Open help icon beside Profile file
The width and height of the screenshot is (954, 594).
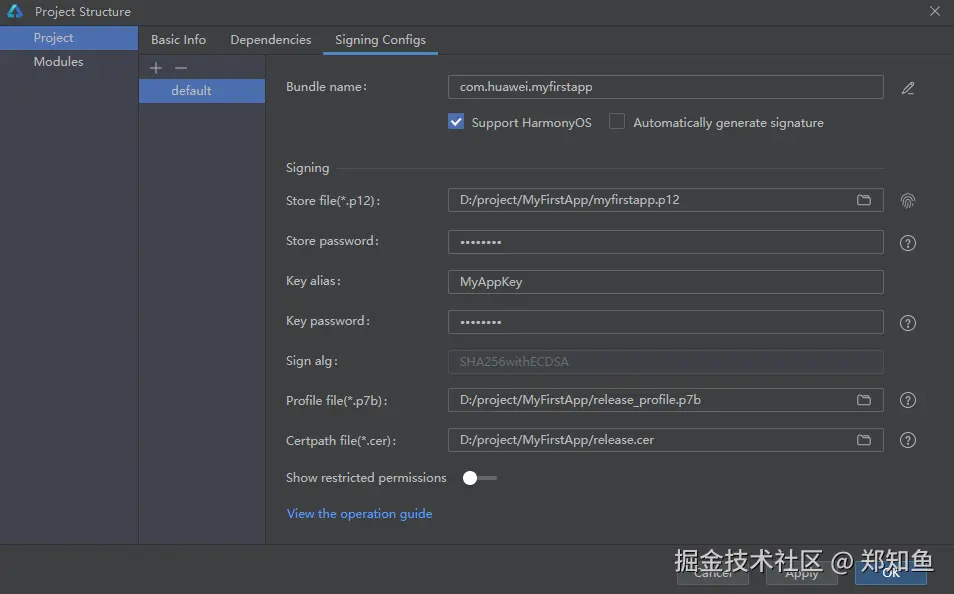coord(908,400)
